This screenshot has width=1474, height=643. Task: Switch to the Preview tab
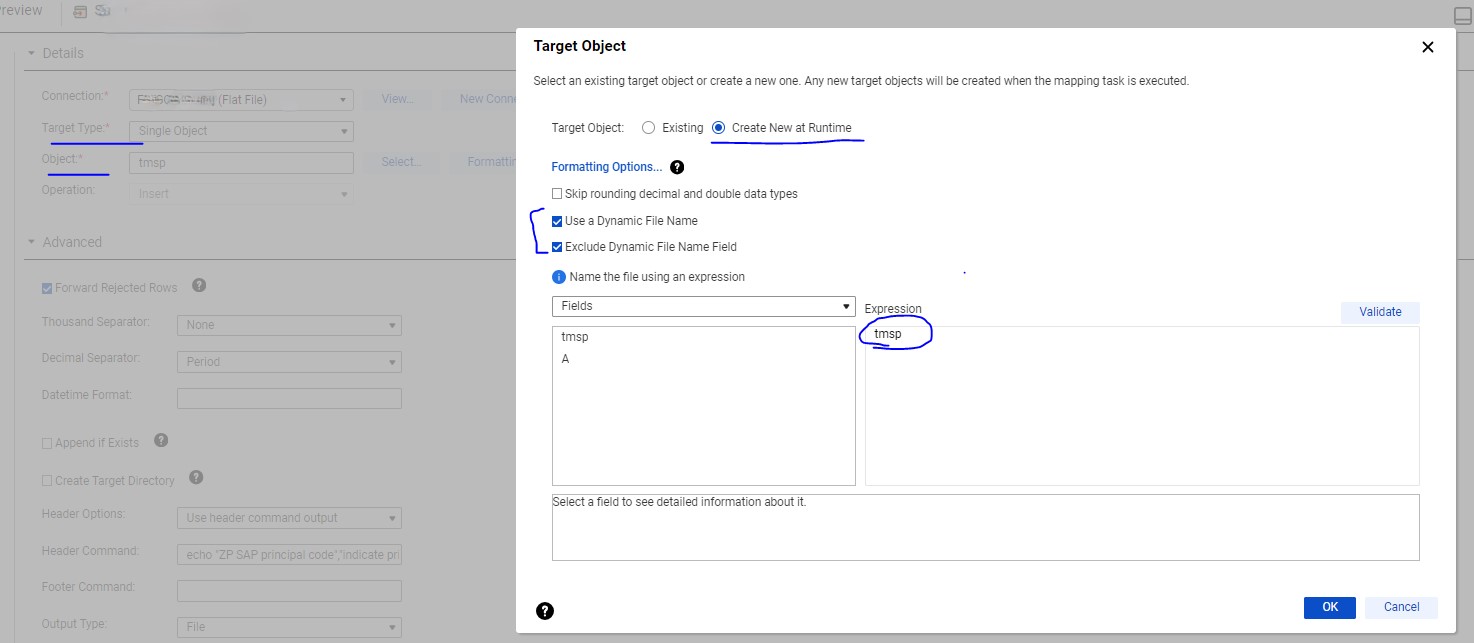21,11
